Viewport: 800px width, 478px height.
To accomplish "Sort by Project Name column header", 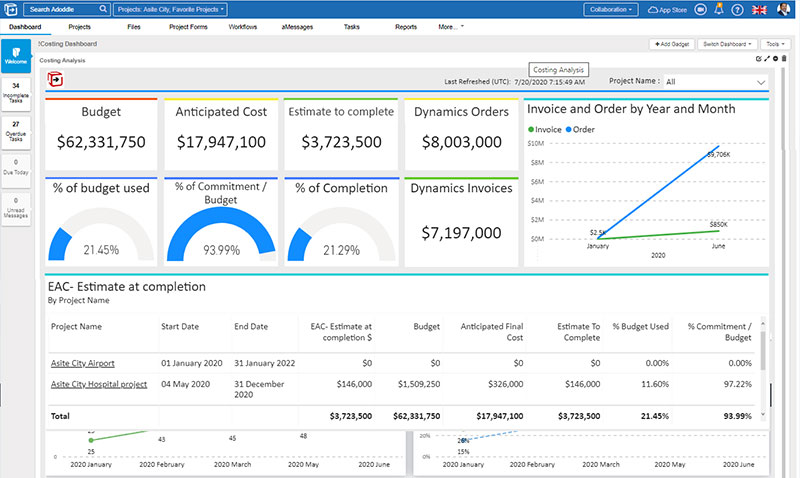I will coord(77,326).
